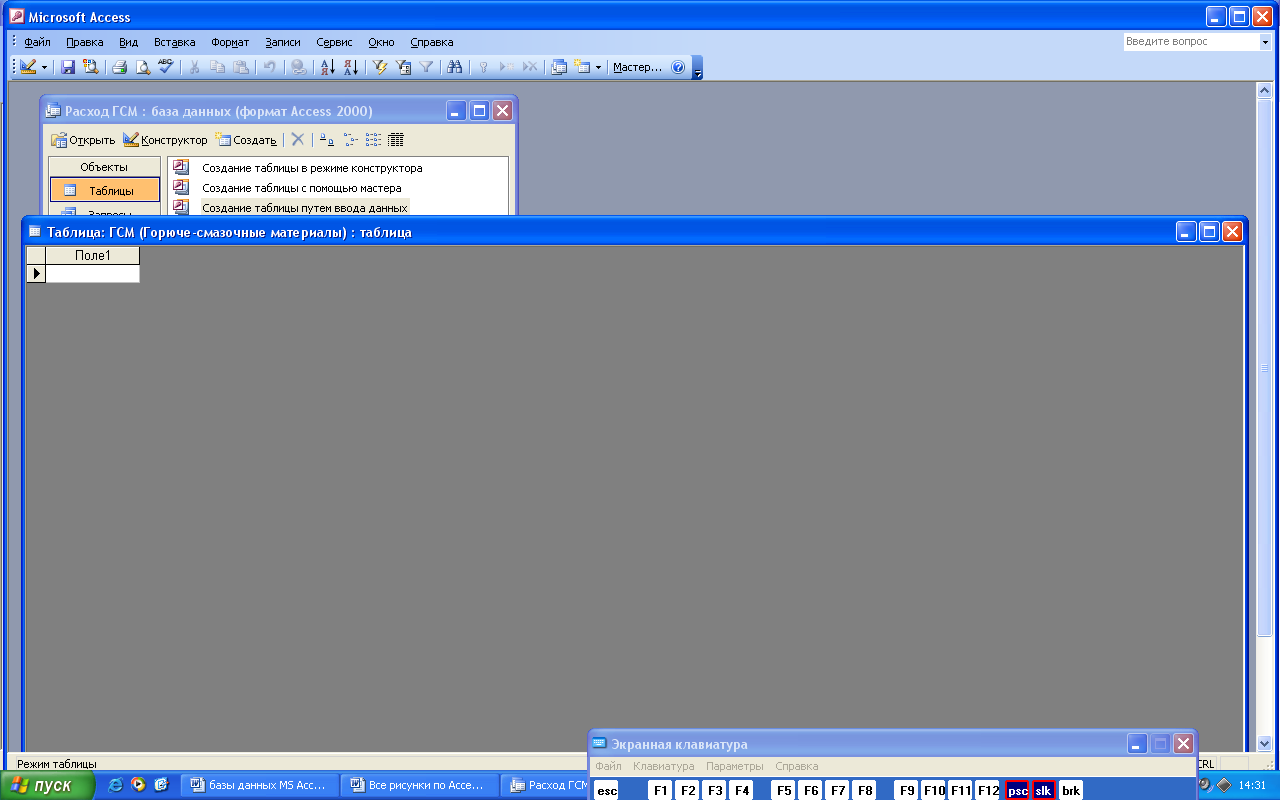Click the row selector in the table
1280x800 pixels.
coord(35,274)
